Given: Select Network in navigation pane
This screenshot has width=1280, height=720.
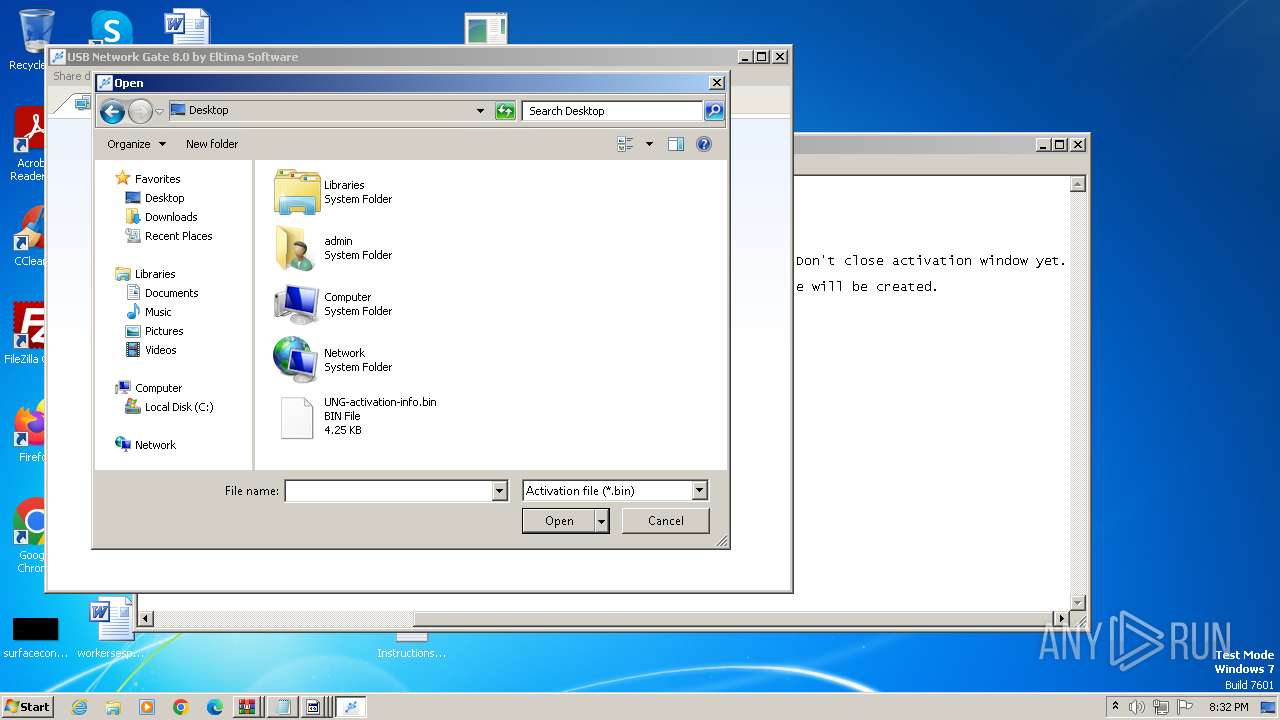Looking at the screenshot, I should (155, 445).
